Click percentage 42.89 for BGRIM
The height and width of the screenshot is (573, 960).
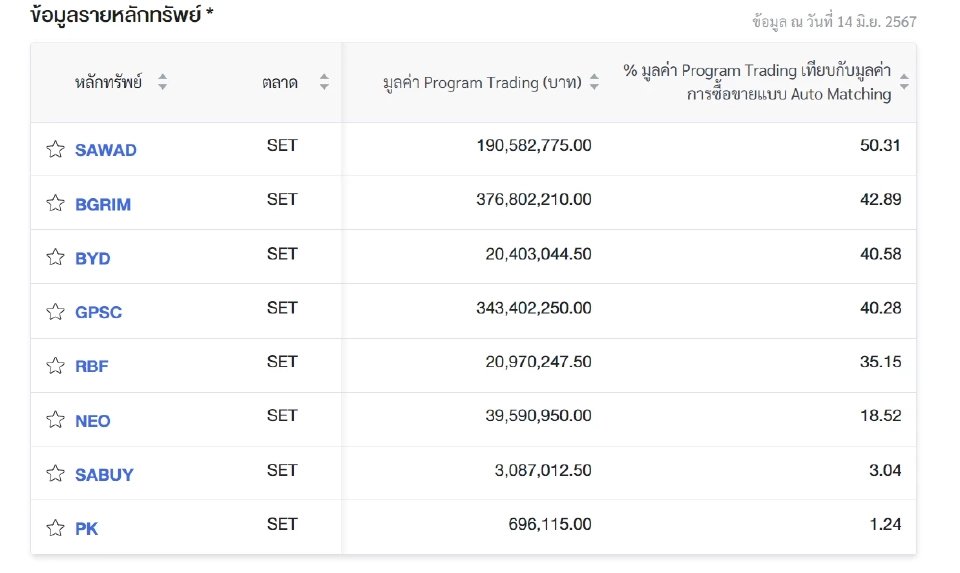coord(880,200)
